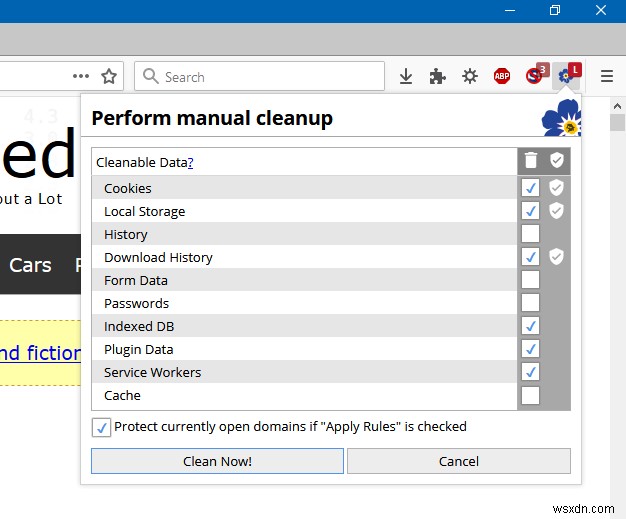The image size is (626, 519).
Task: Check the History cleanup checkbox
Action: tap(531, 234)
